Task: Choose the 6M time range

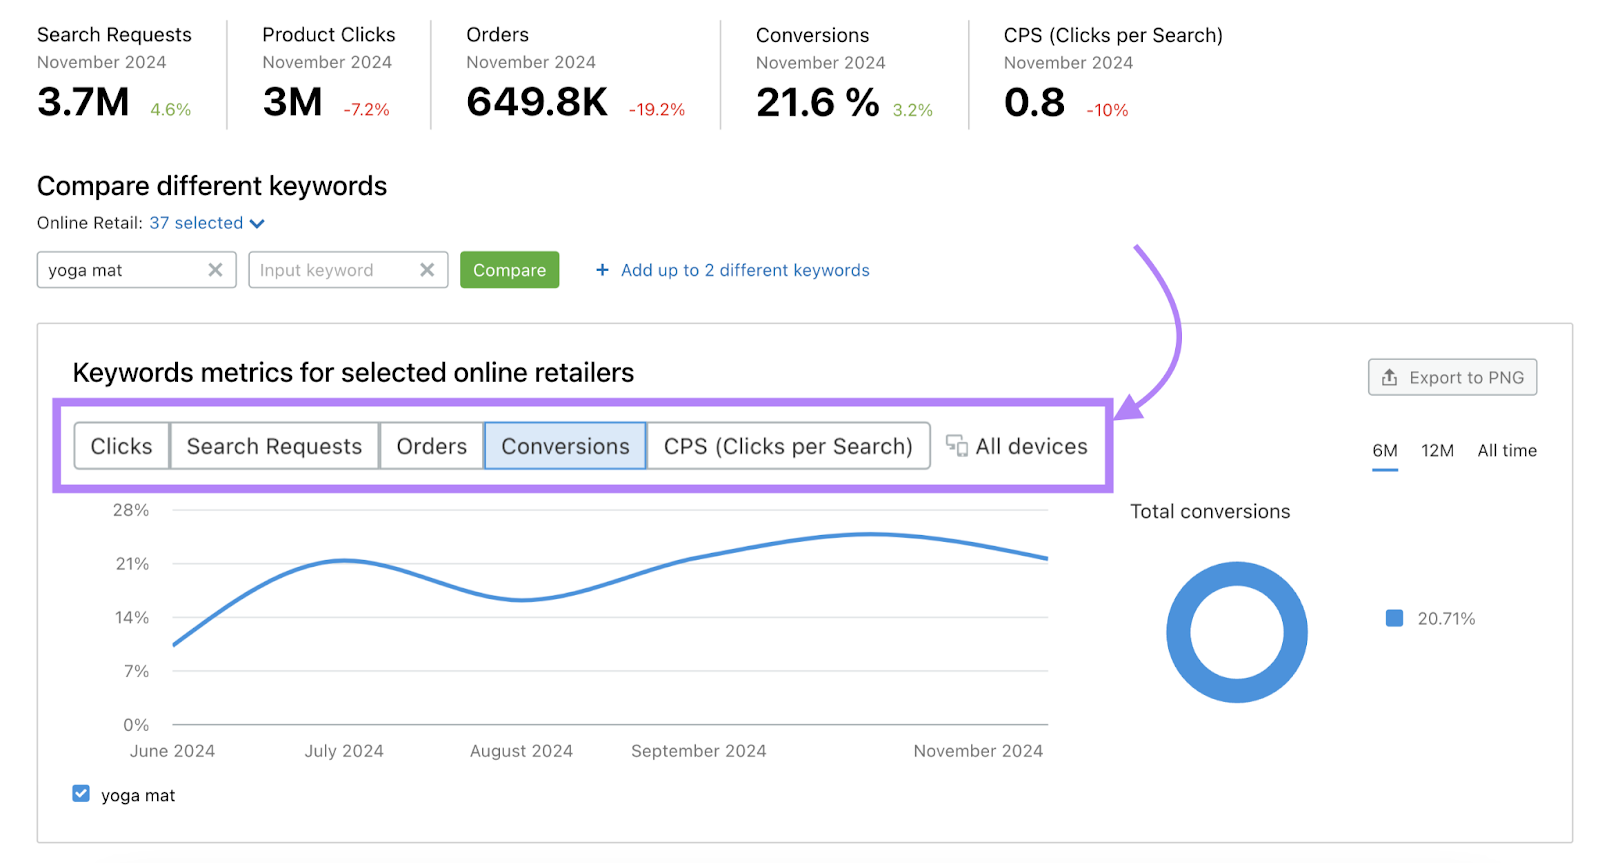Action: [x=1384, y=451]
